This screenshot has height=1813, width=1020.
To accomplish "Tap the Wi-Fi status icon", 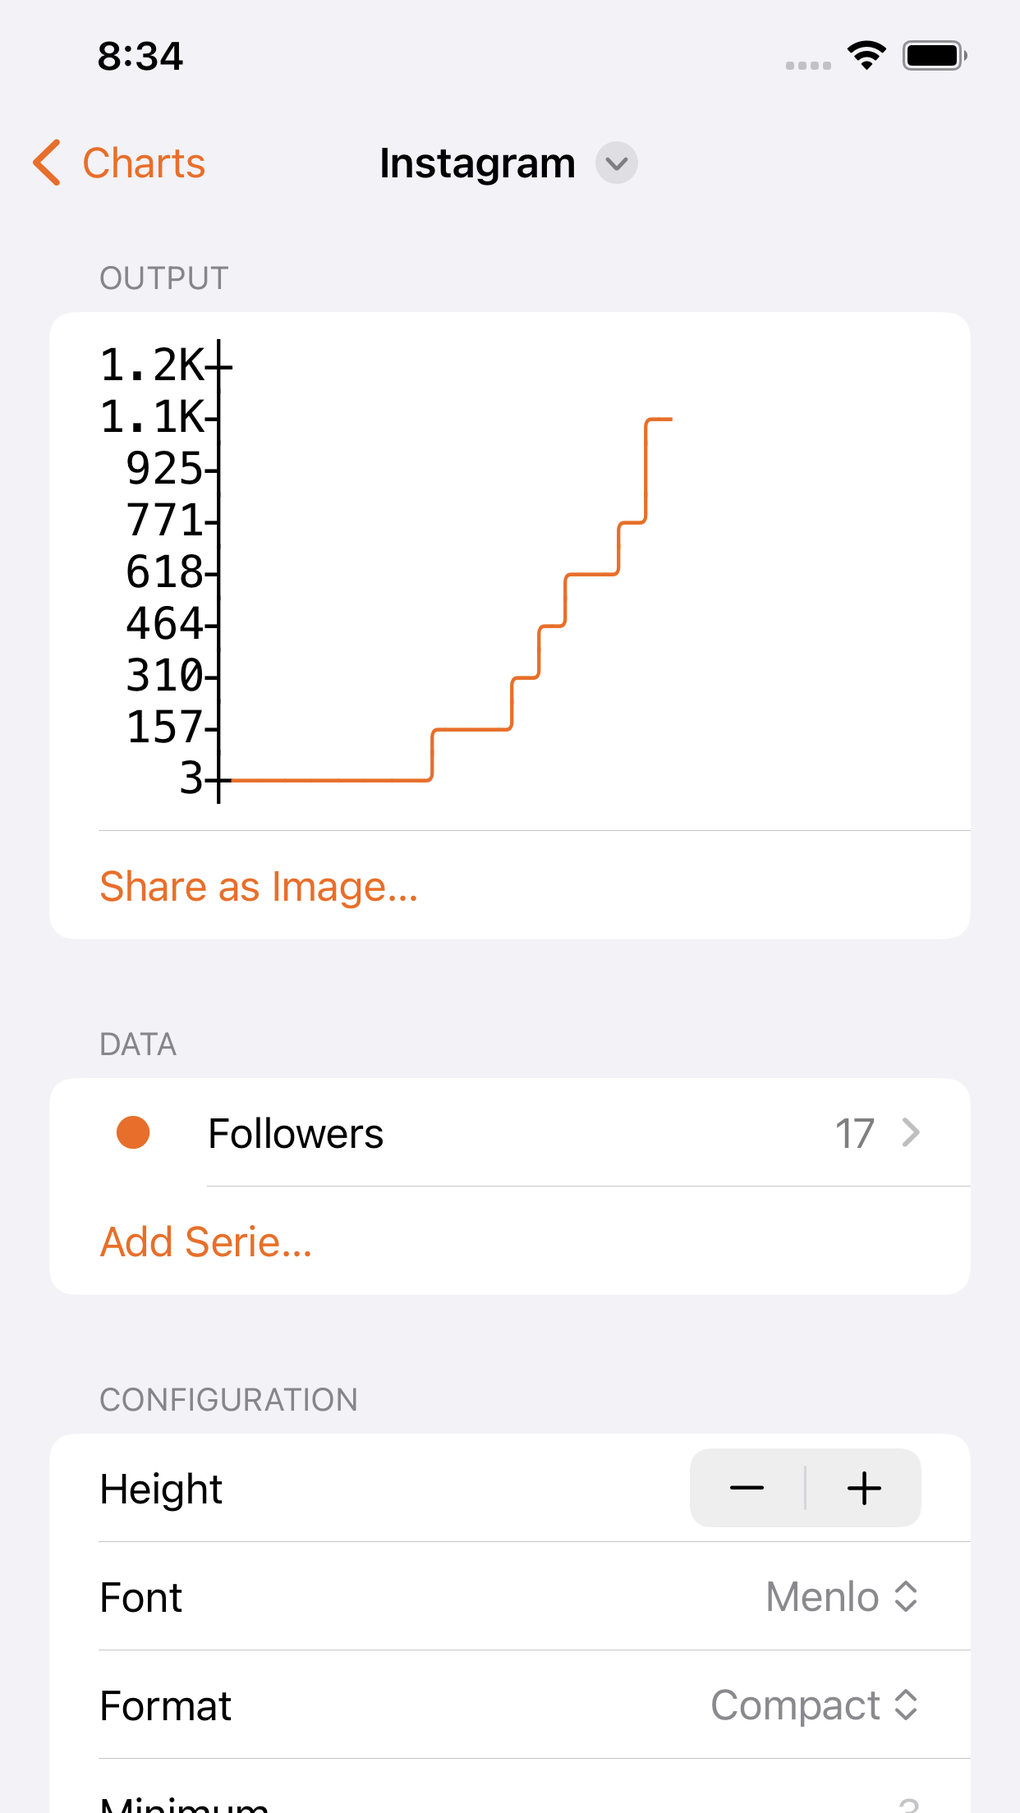I will click(x=866, y=55).
